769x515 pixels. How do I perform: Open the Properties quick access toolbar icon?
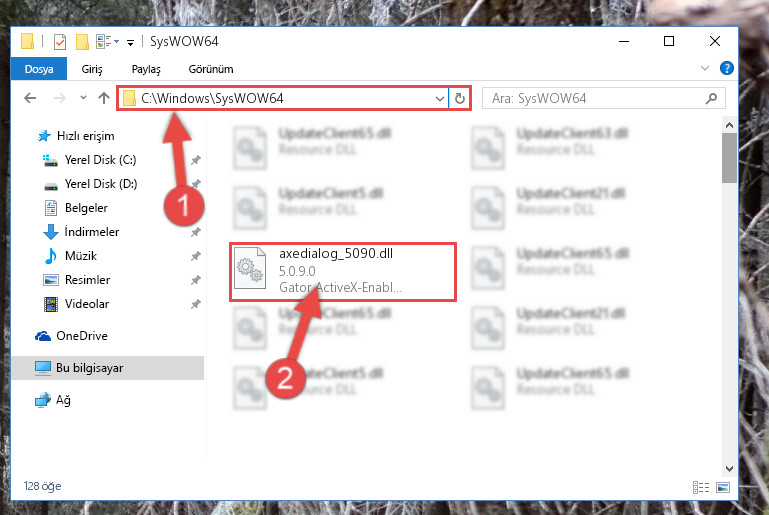[x=60, y=42]
